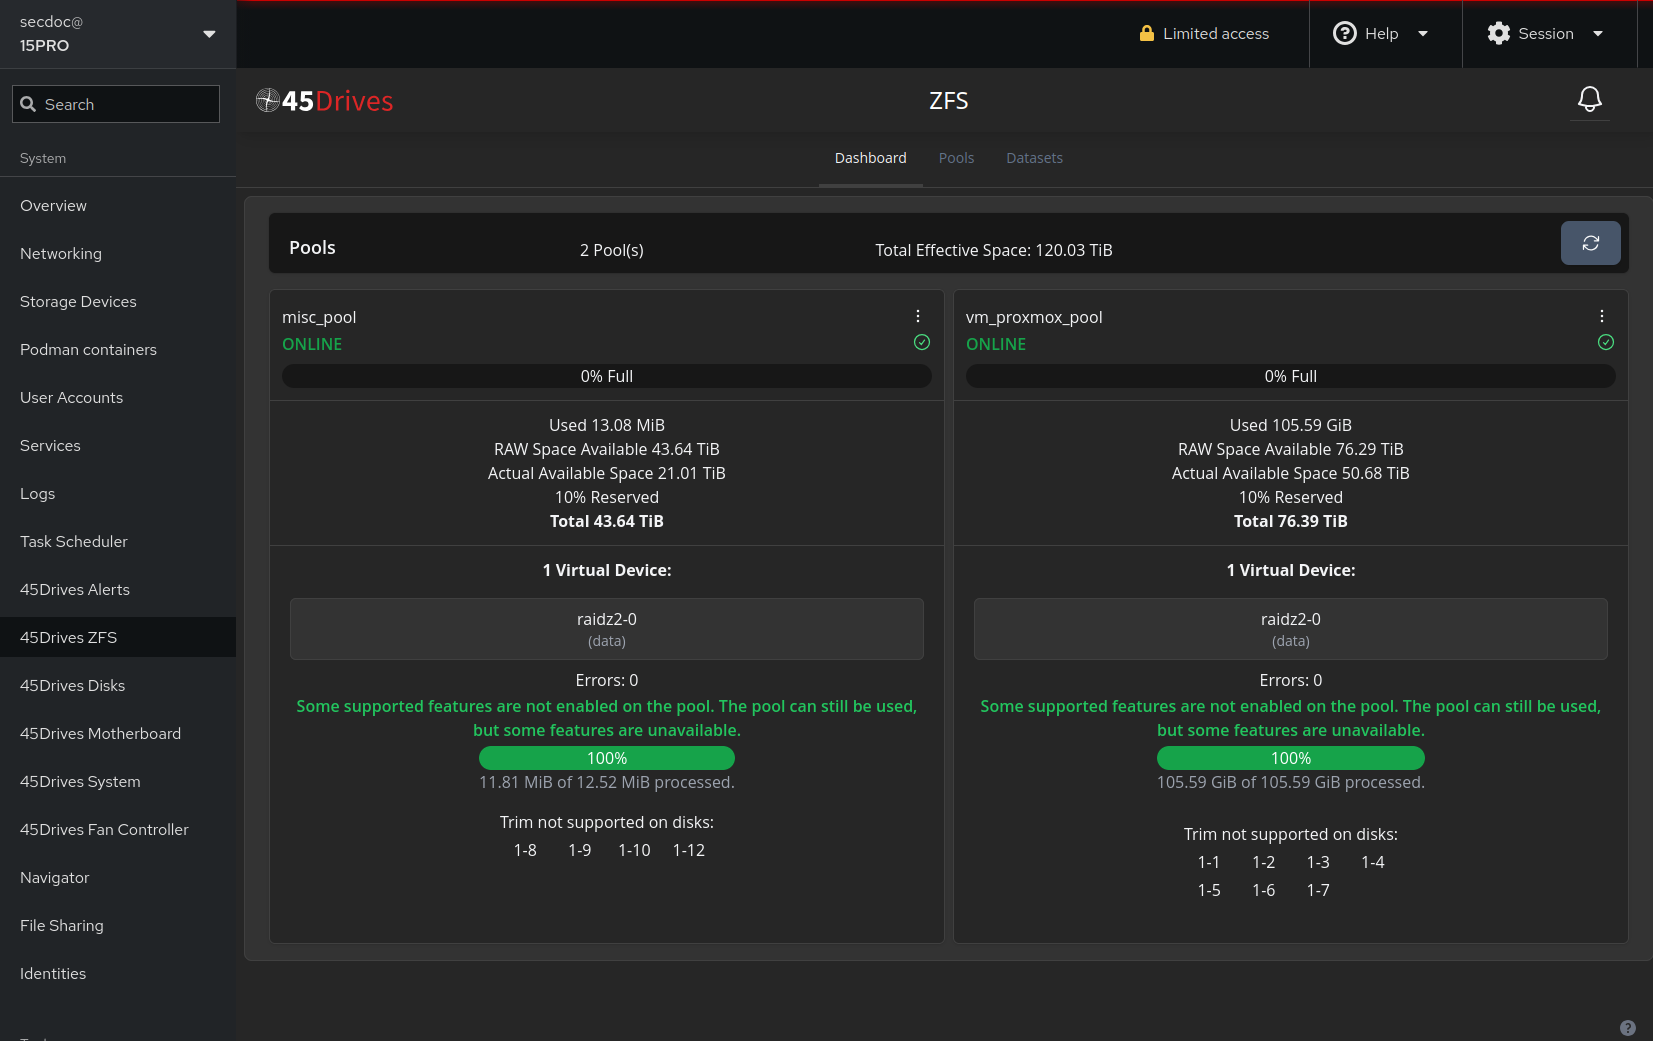The height and width of the screenshot is (1041, 1653).
Task: Click disk 1-2 in vm_proxmox_pool
Action: tap(1264, 862)
